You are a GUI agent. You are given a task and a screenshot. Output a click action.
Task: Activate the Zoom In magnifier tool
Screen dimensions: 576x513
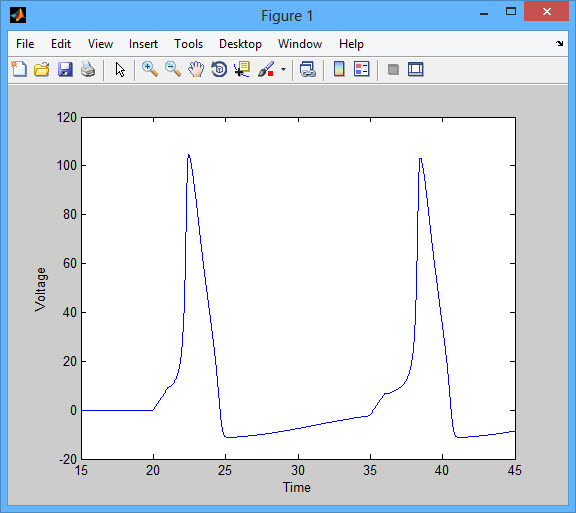150,69
